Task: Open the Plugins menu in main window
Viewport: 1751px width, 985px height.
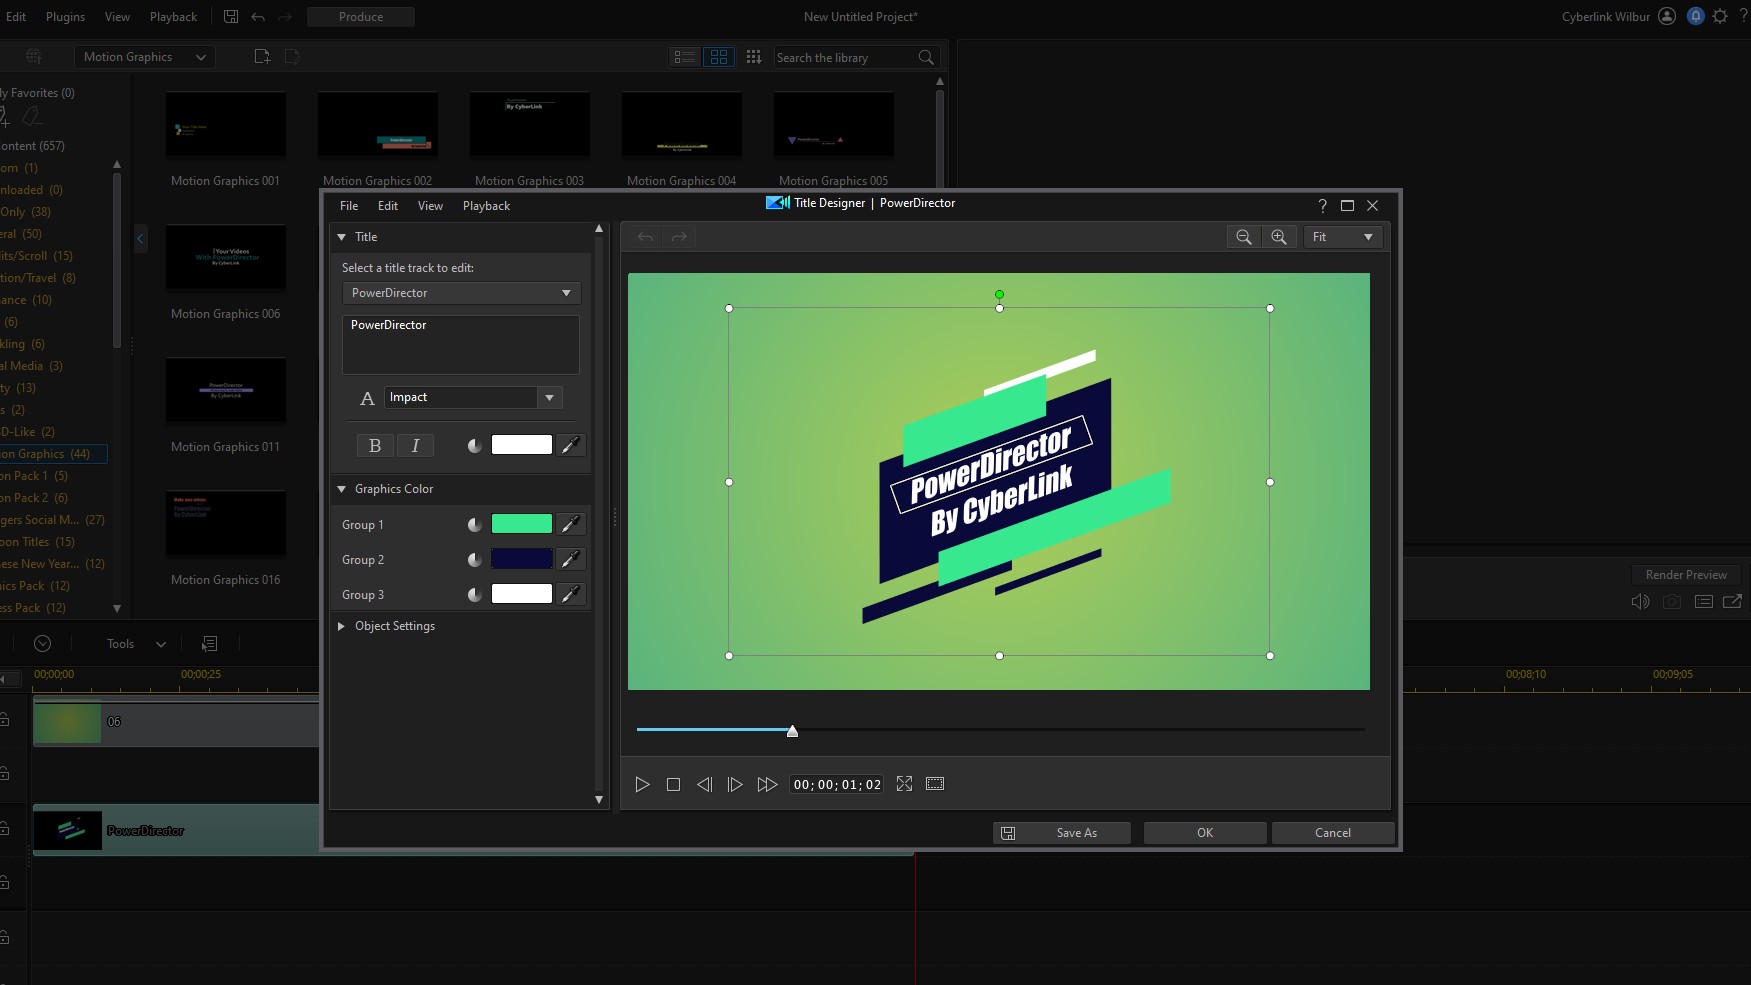Action: click(x=65, y=17)
